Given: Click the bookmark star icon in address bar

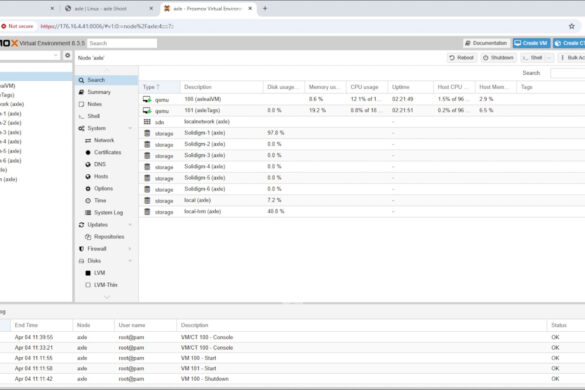Looking at the screenshot, I should coord(572,26).
